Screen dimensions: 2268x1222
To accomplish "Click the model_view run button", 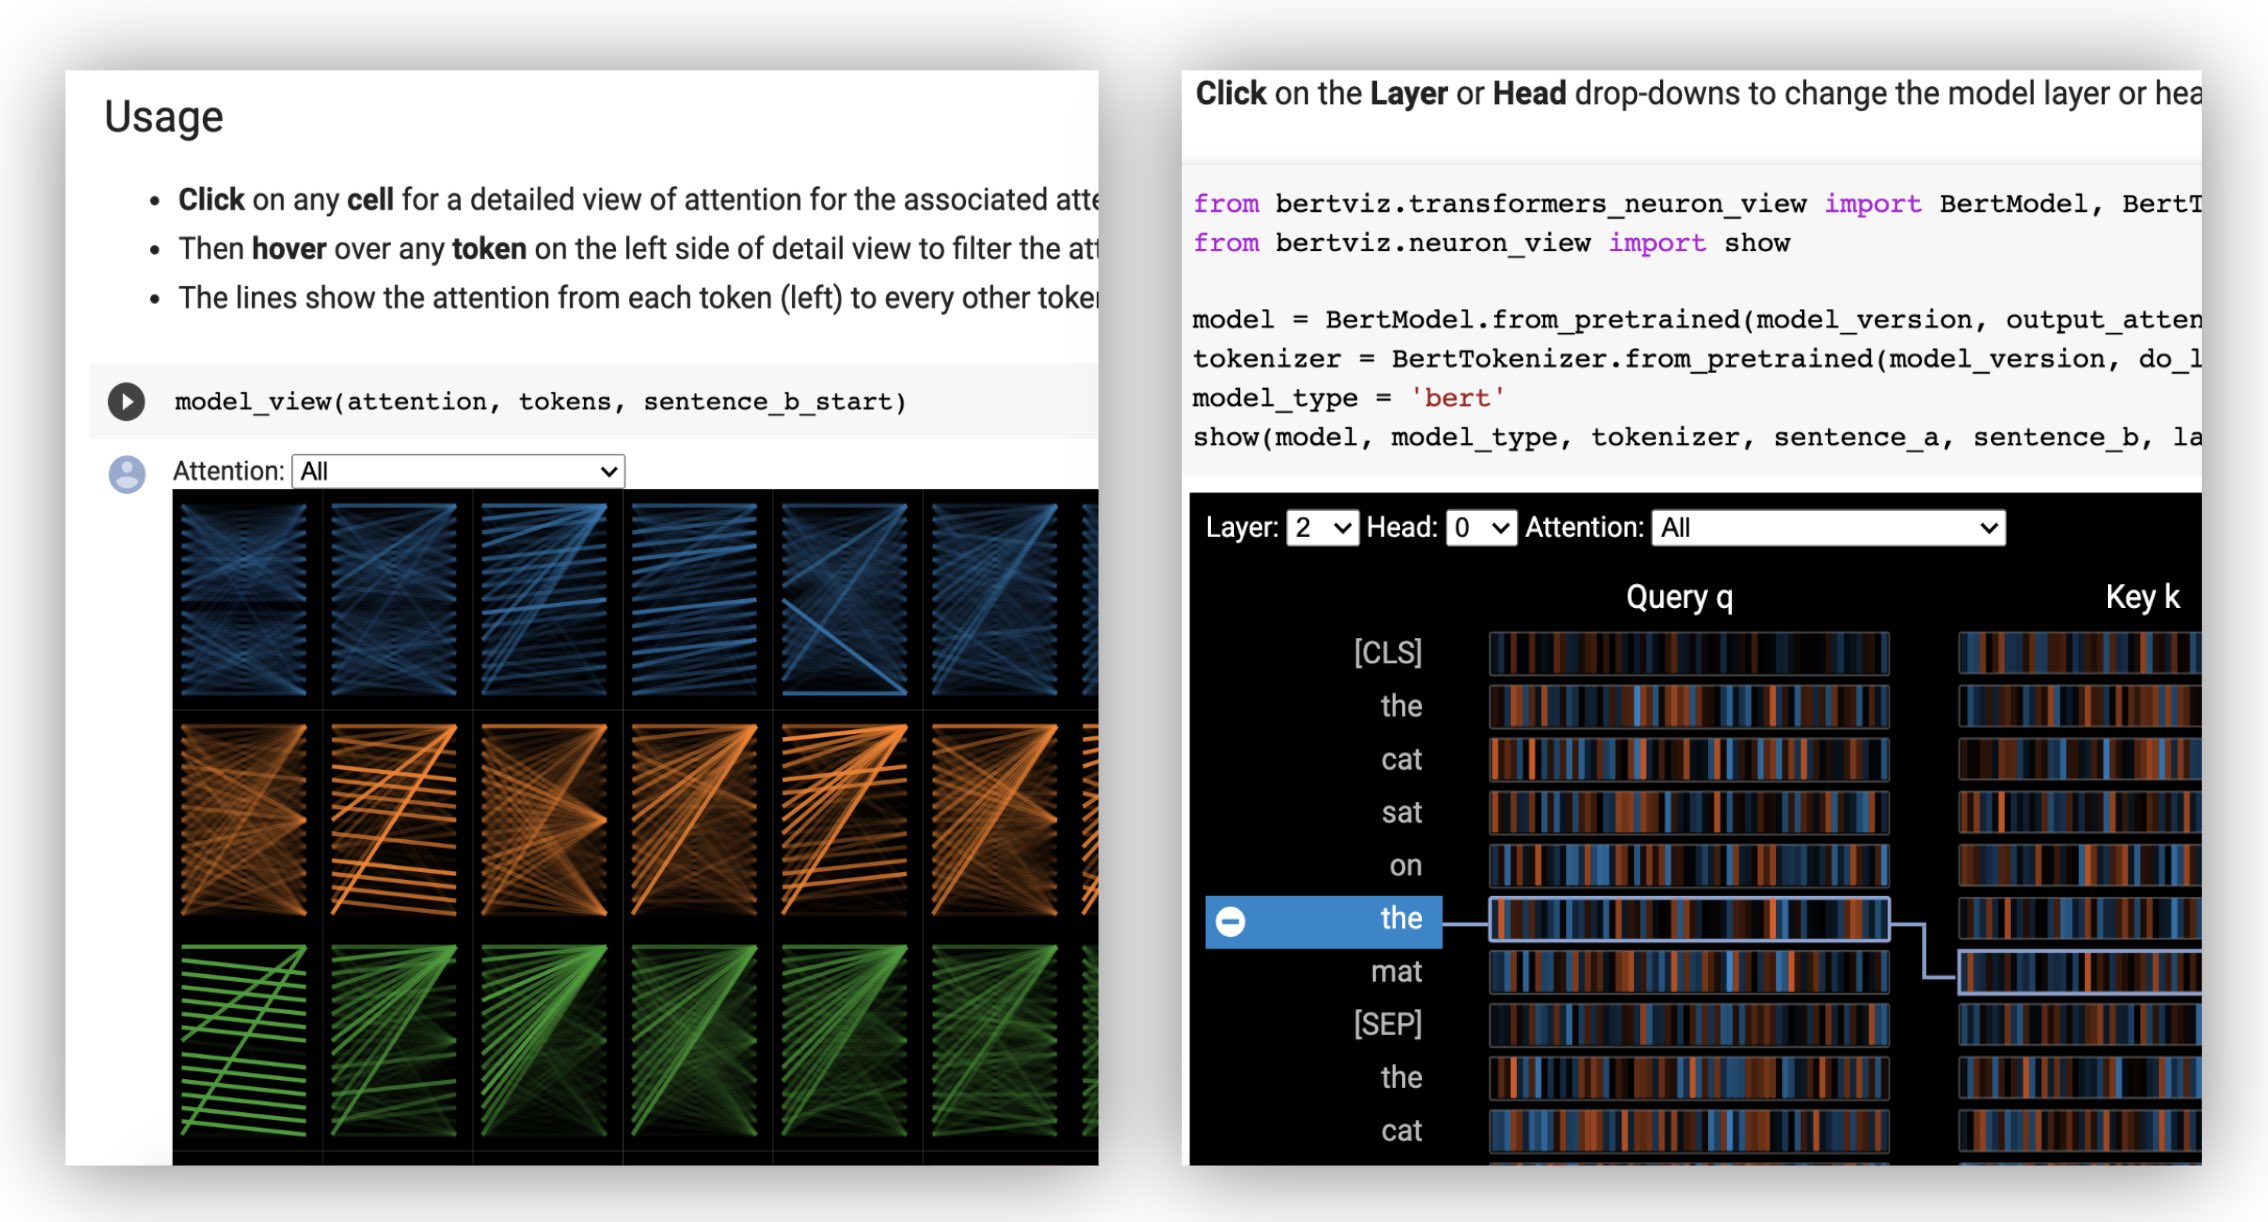I will pos(126,403).
